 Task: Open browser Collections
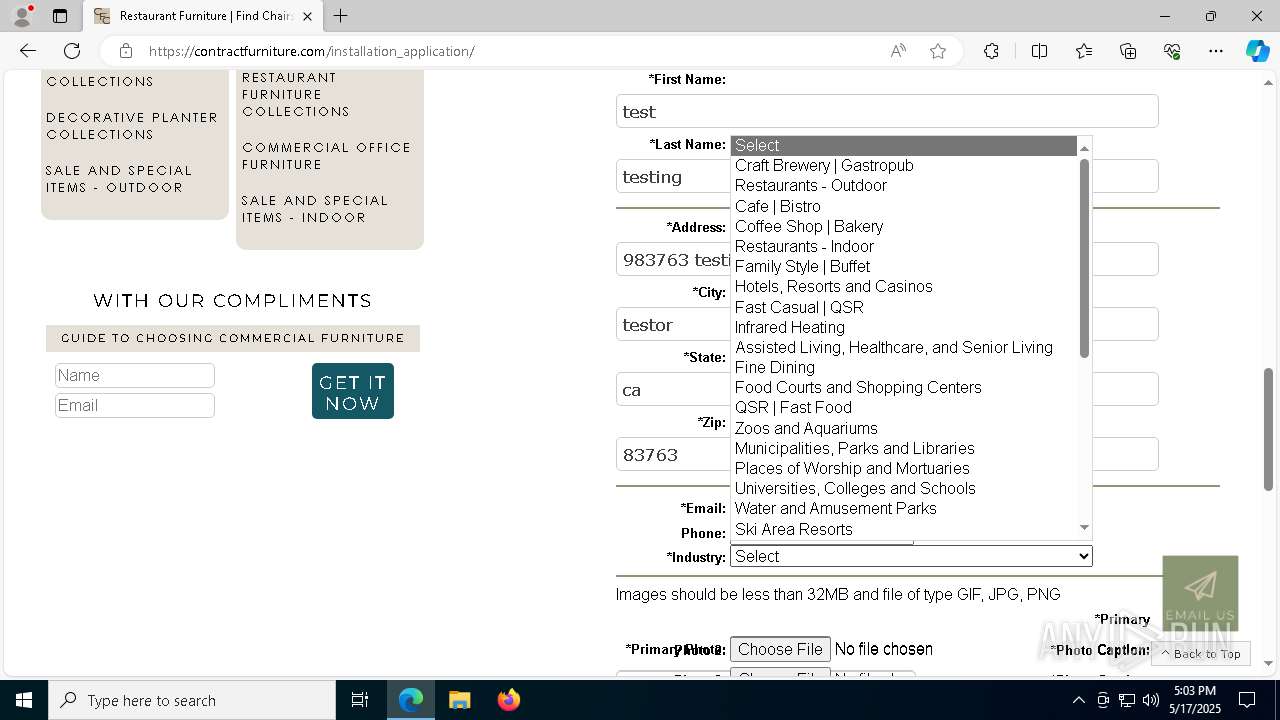[x=1128, y=51]
